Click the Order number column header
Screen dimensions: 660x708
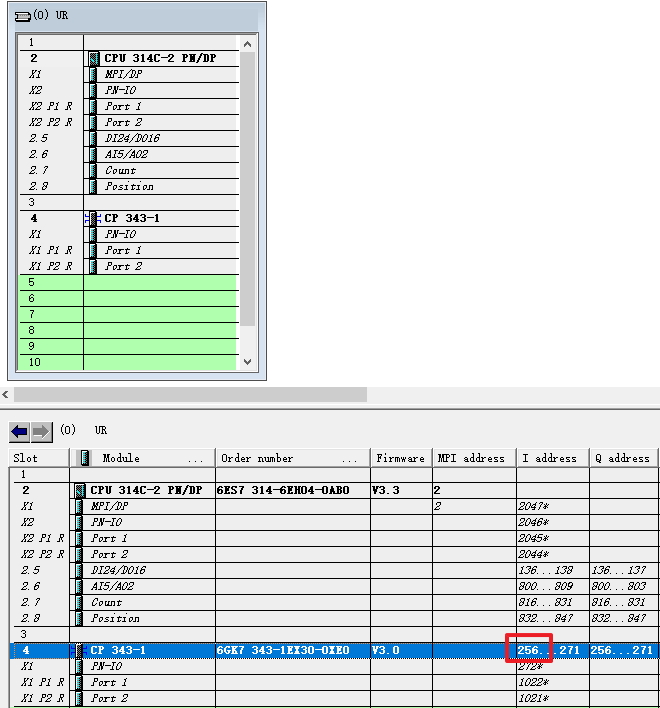293,458
